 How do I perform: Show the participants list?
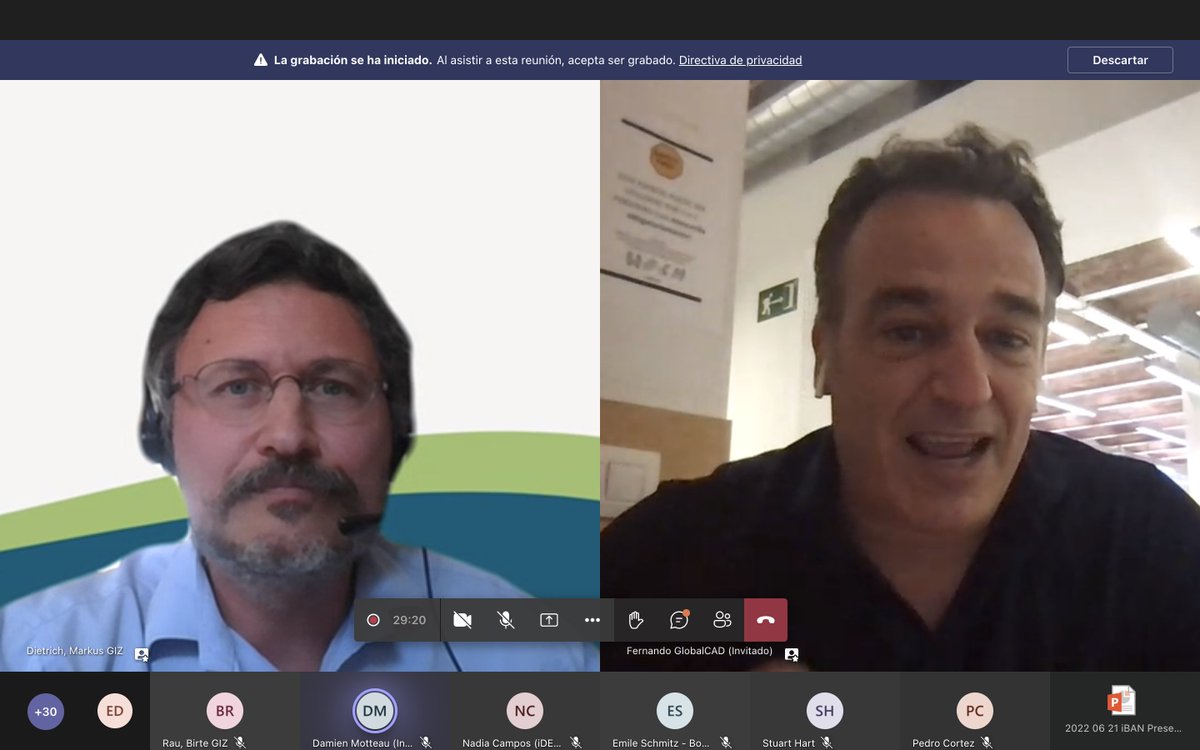(722, 619)
